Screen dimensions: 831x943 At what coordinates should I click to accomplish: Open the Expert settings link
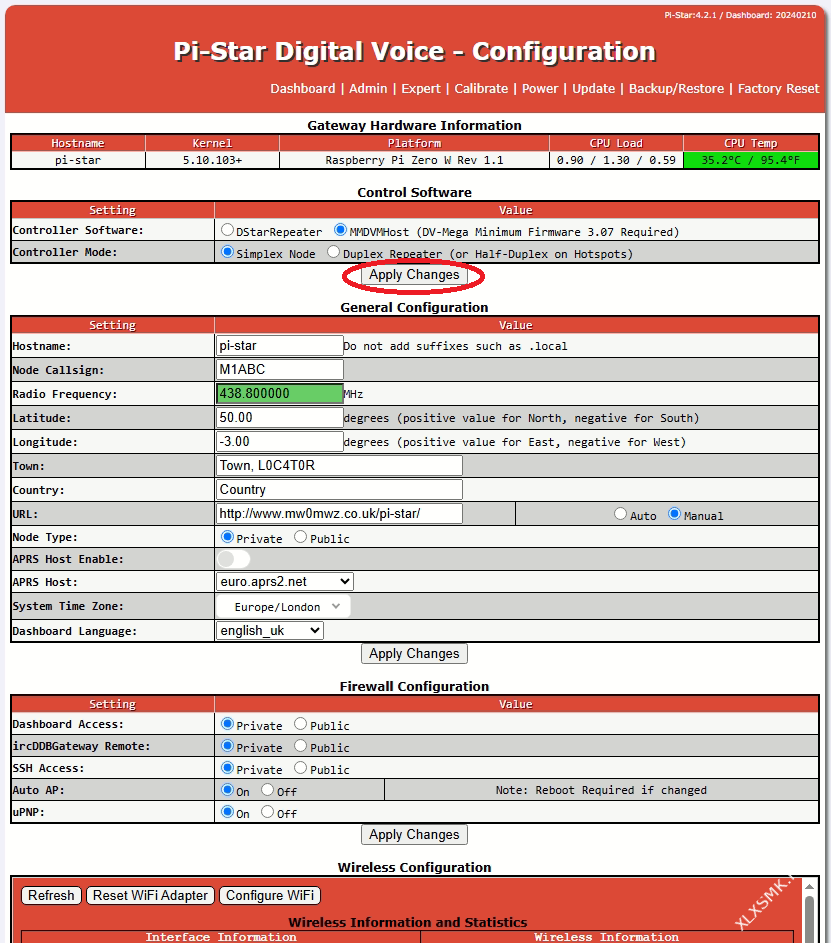click(x=421, y=88)
